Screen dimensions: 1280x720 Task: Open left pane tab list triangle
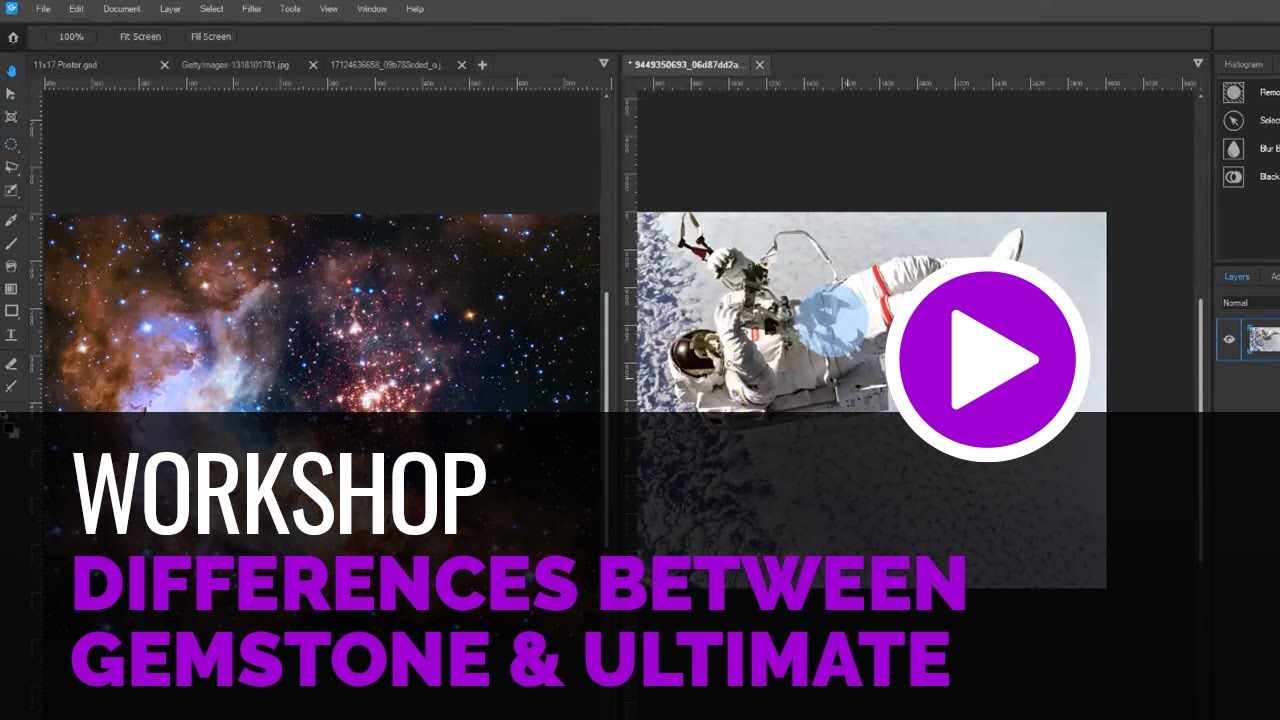(603, 63)
